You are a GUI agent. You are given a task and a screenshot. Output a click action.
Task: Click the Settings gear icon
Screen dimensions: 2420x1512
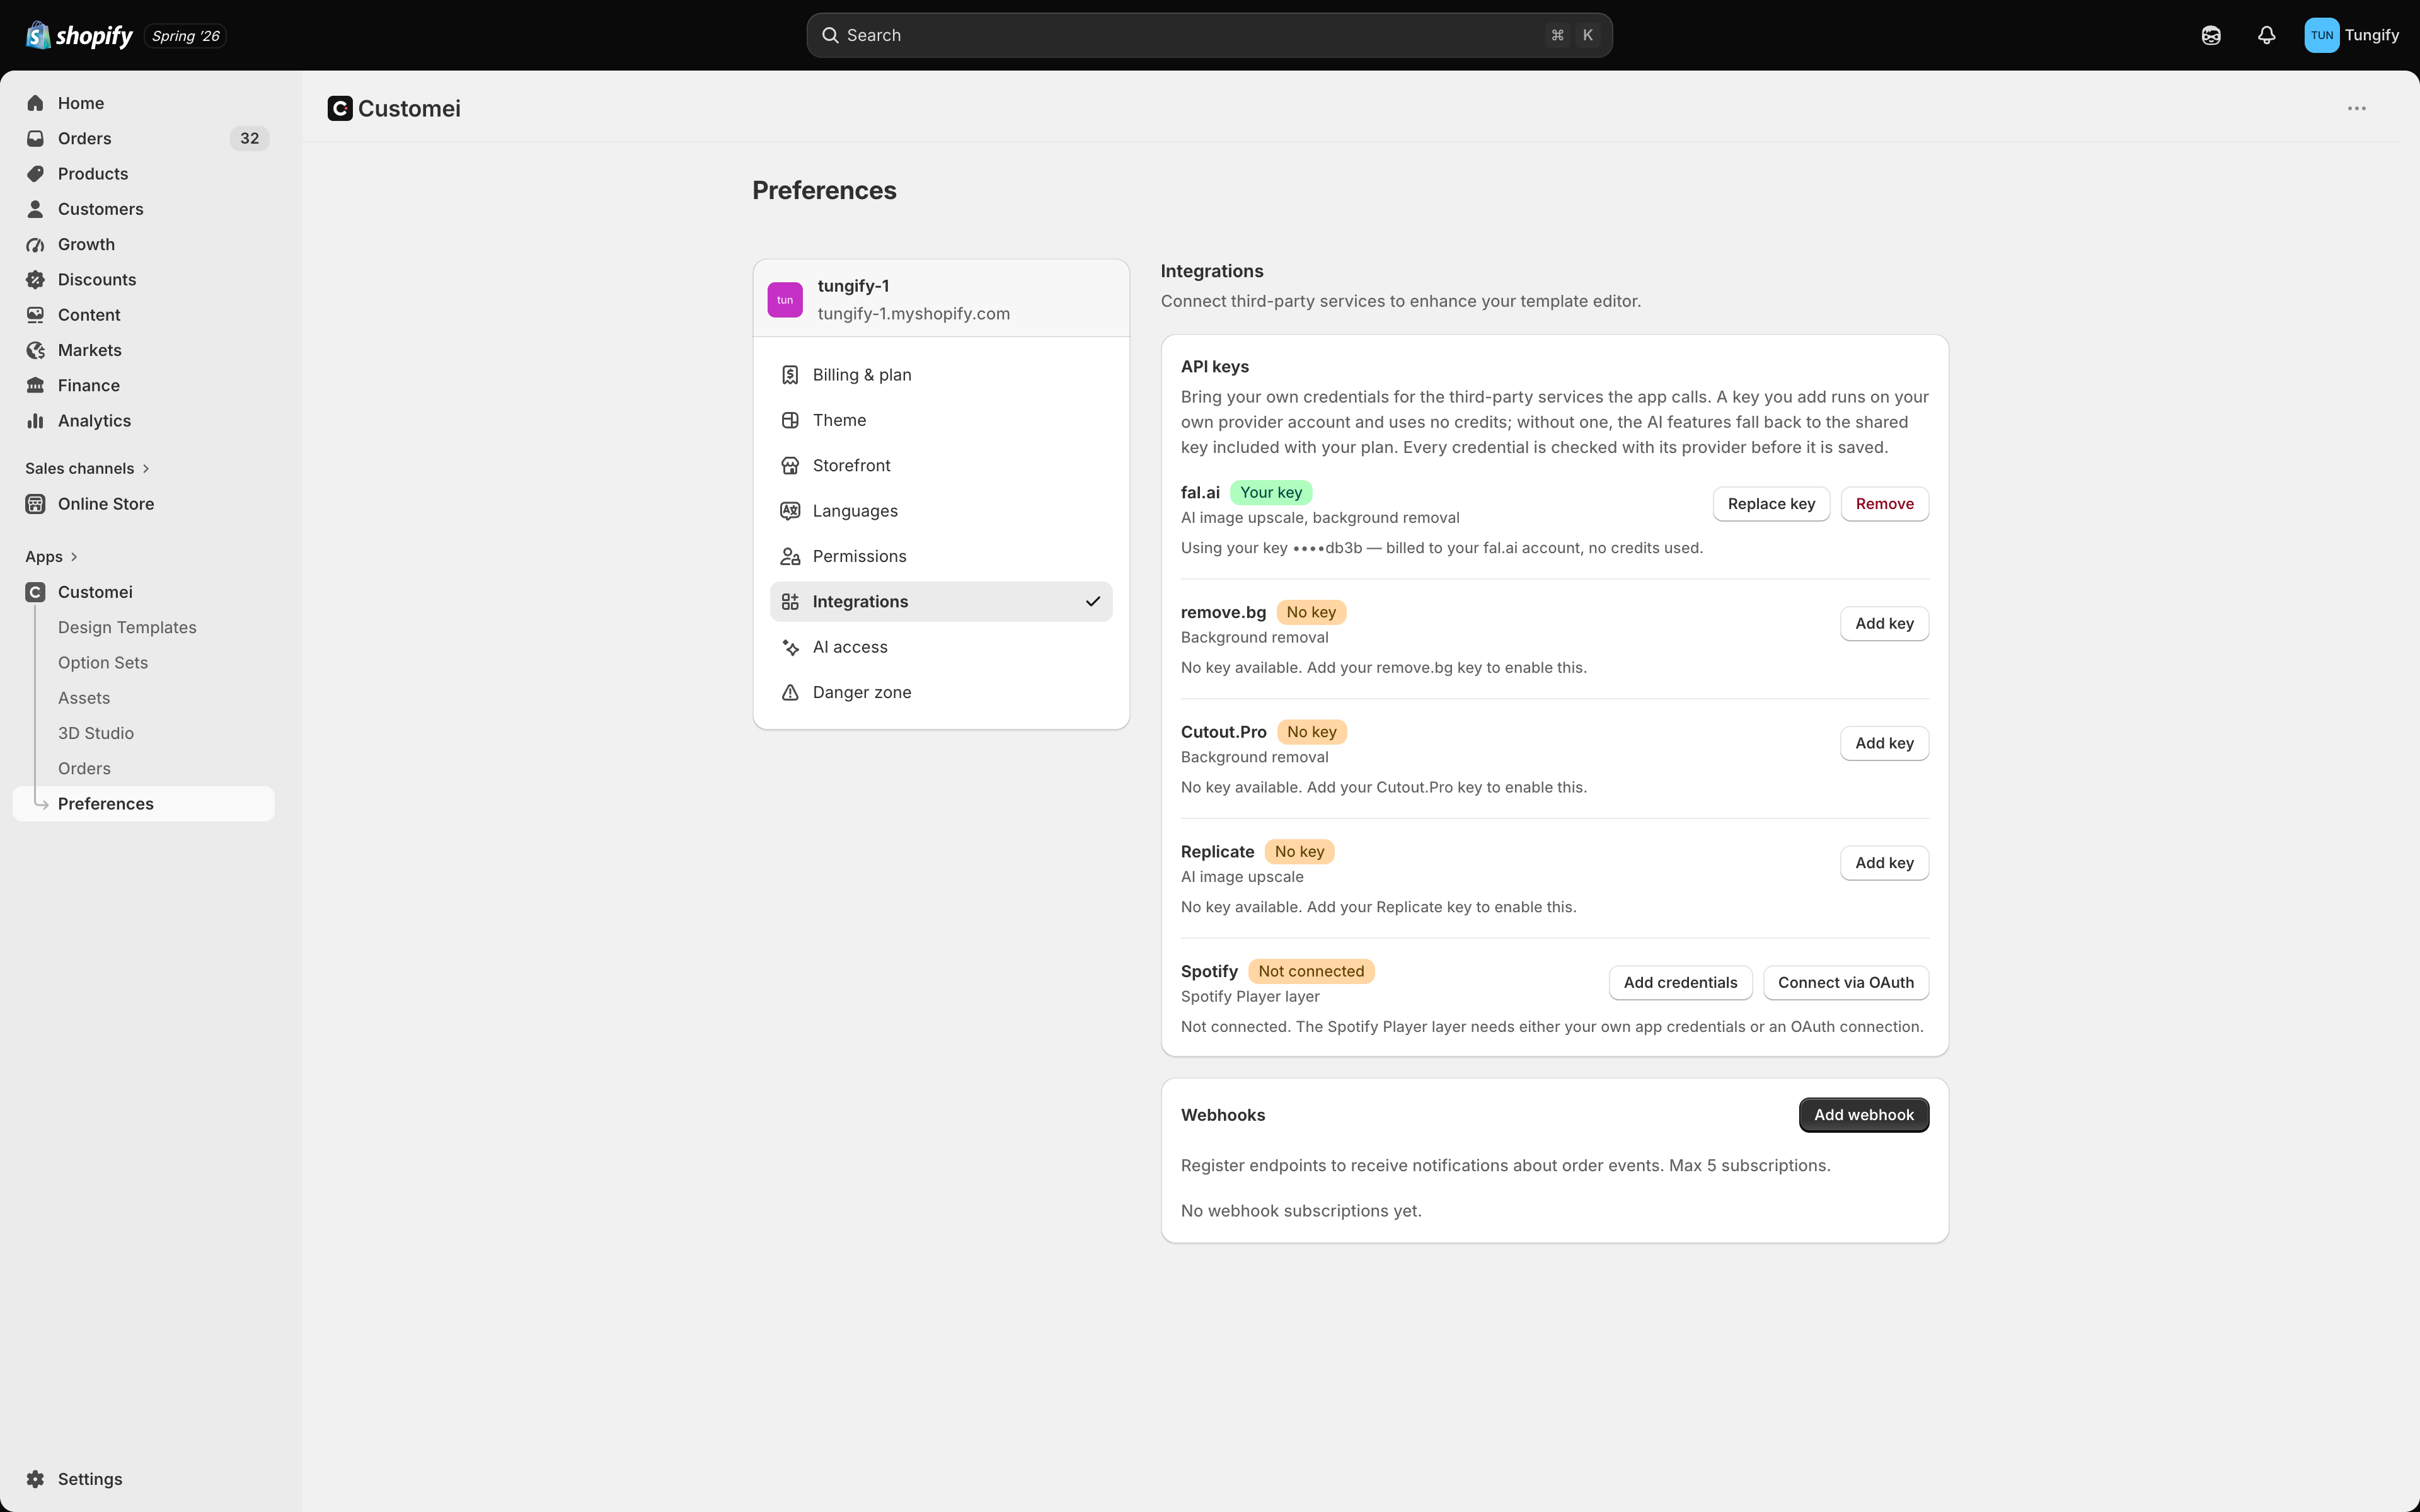click(35, 1479)
